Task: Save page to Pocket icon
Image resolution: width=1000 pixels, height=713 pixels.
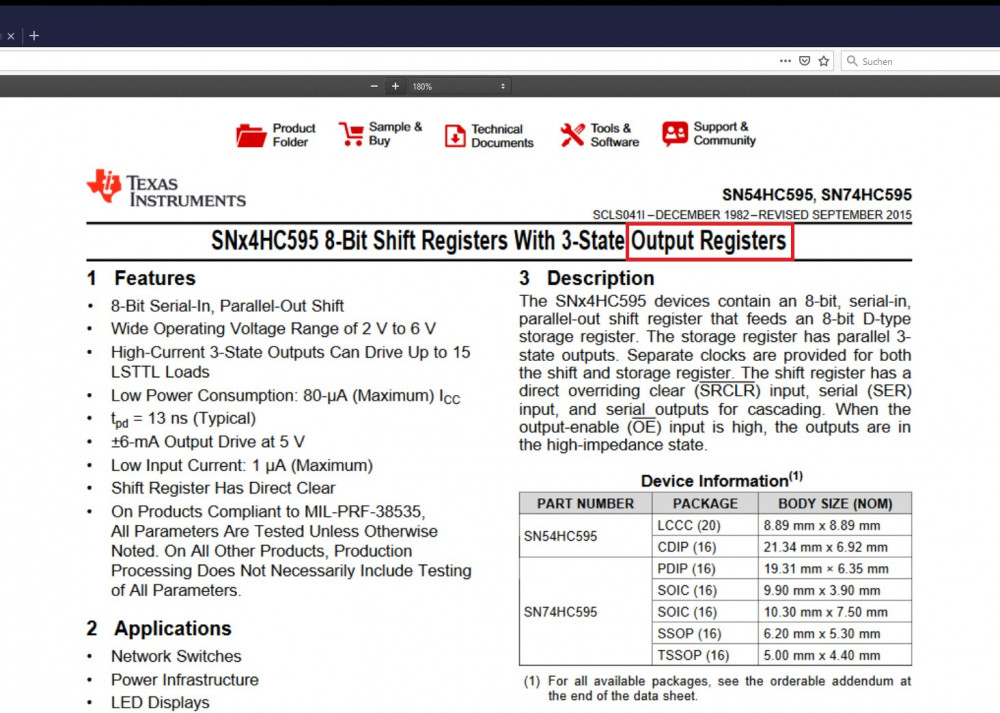Action: point(805,61)
